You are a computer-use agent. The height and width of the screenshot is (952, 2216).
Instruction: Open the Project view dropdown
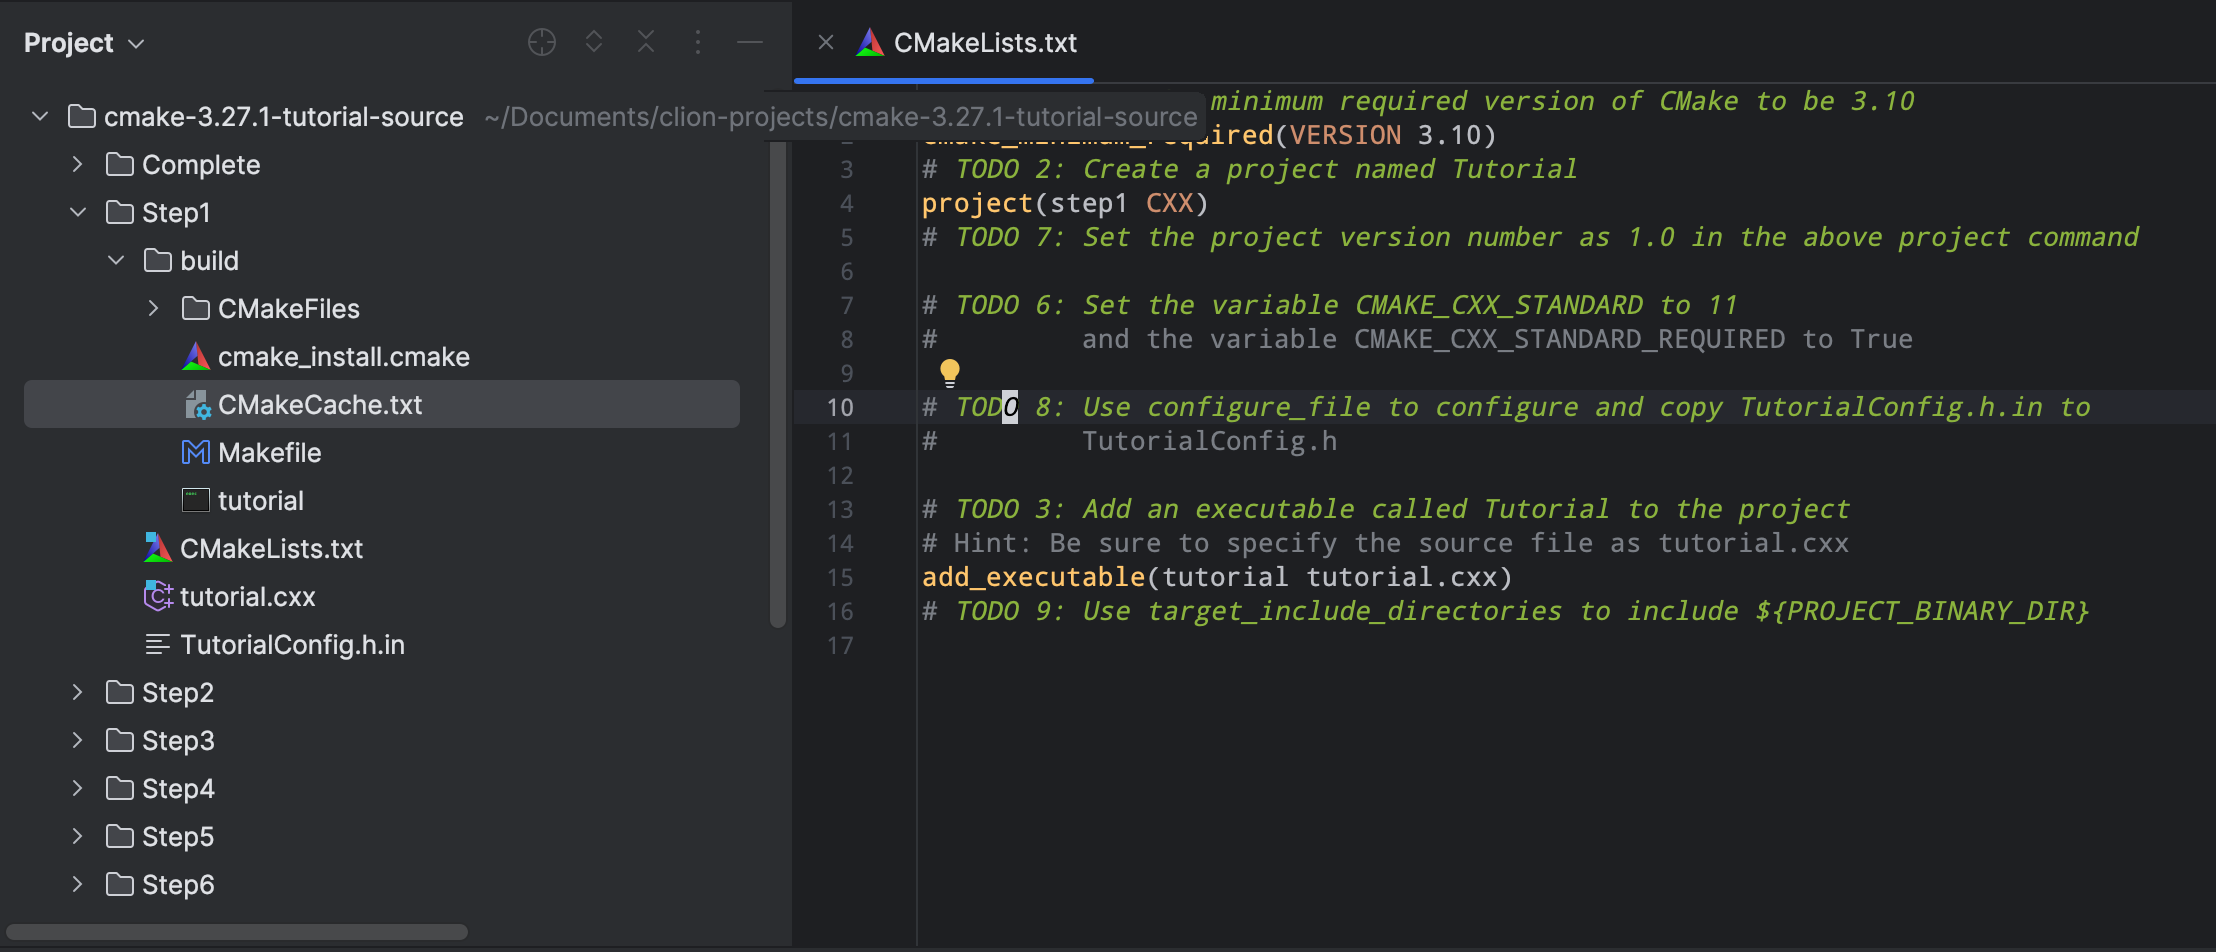point(84,43)
